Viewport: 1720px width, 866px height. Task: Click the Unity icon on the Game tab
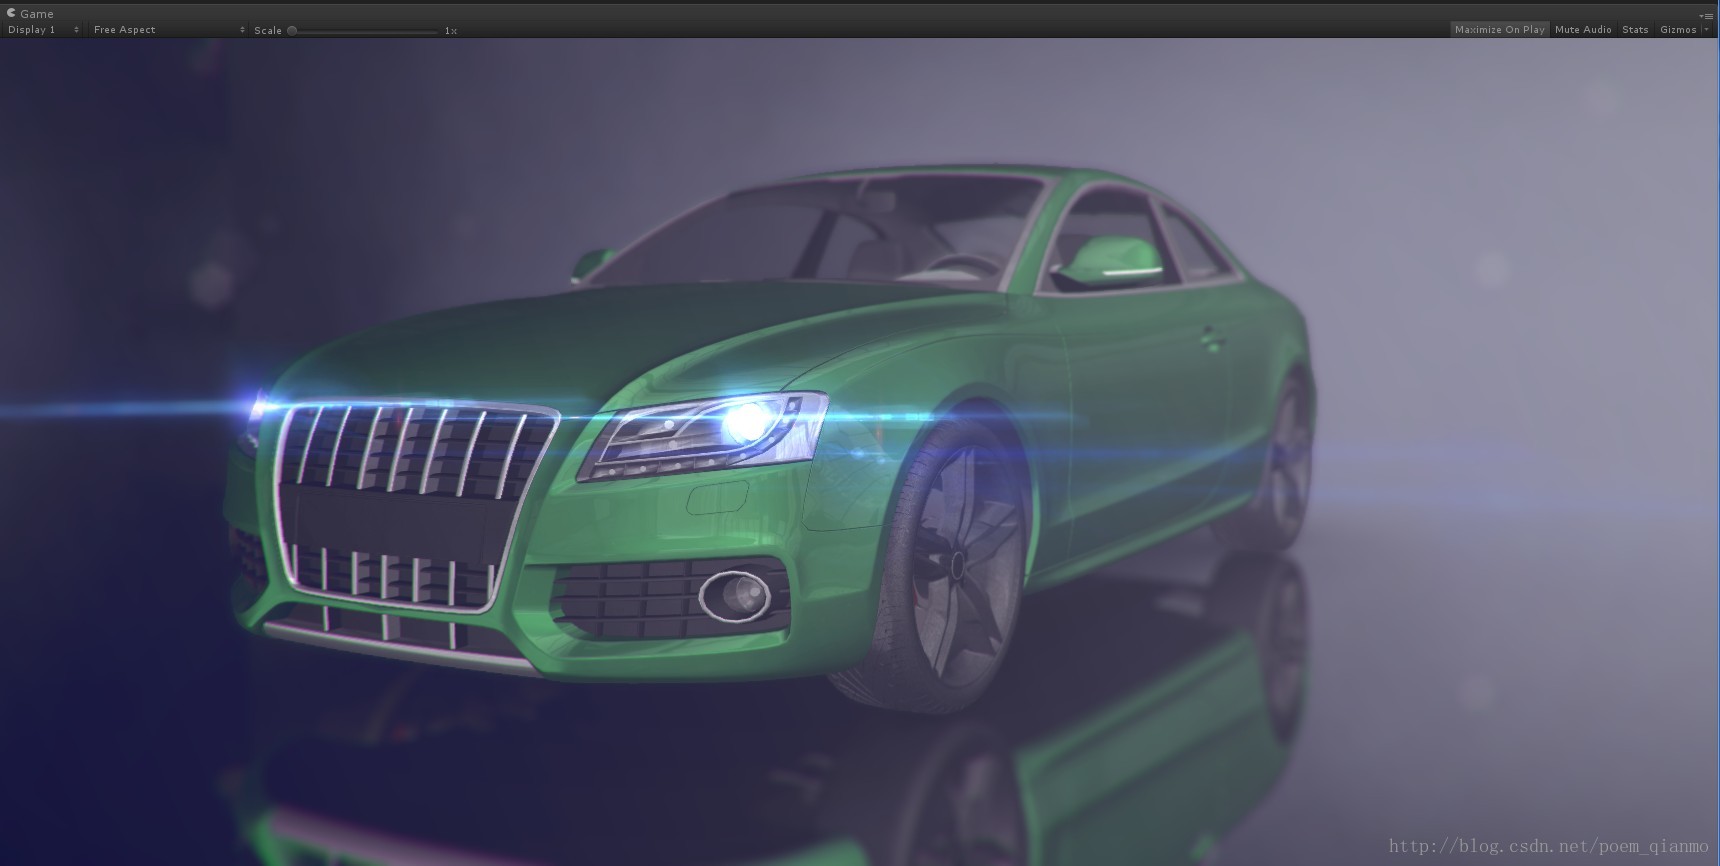[x=11, y=13]
